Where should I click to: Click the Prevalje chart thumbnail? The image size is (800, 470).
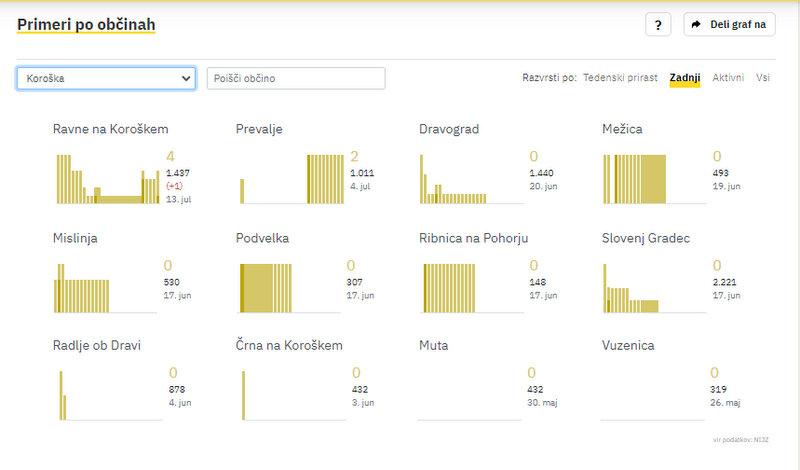[x=290, y=178]
